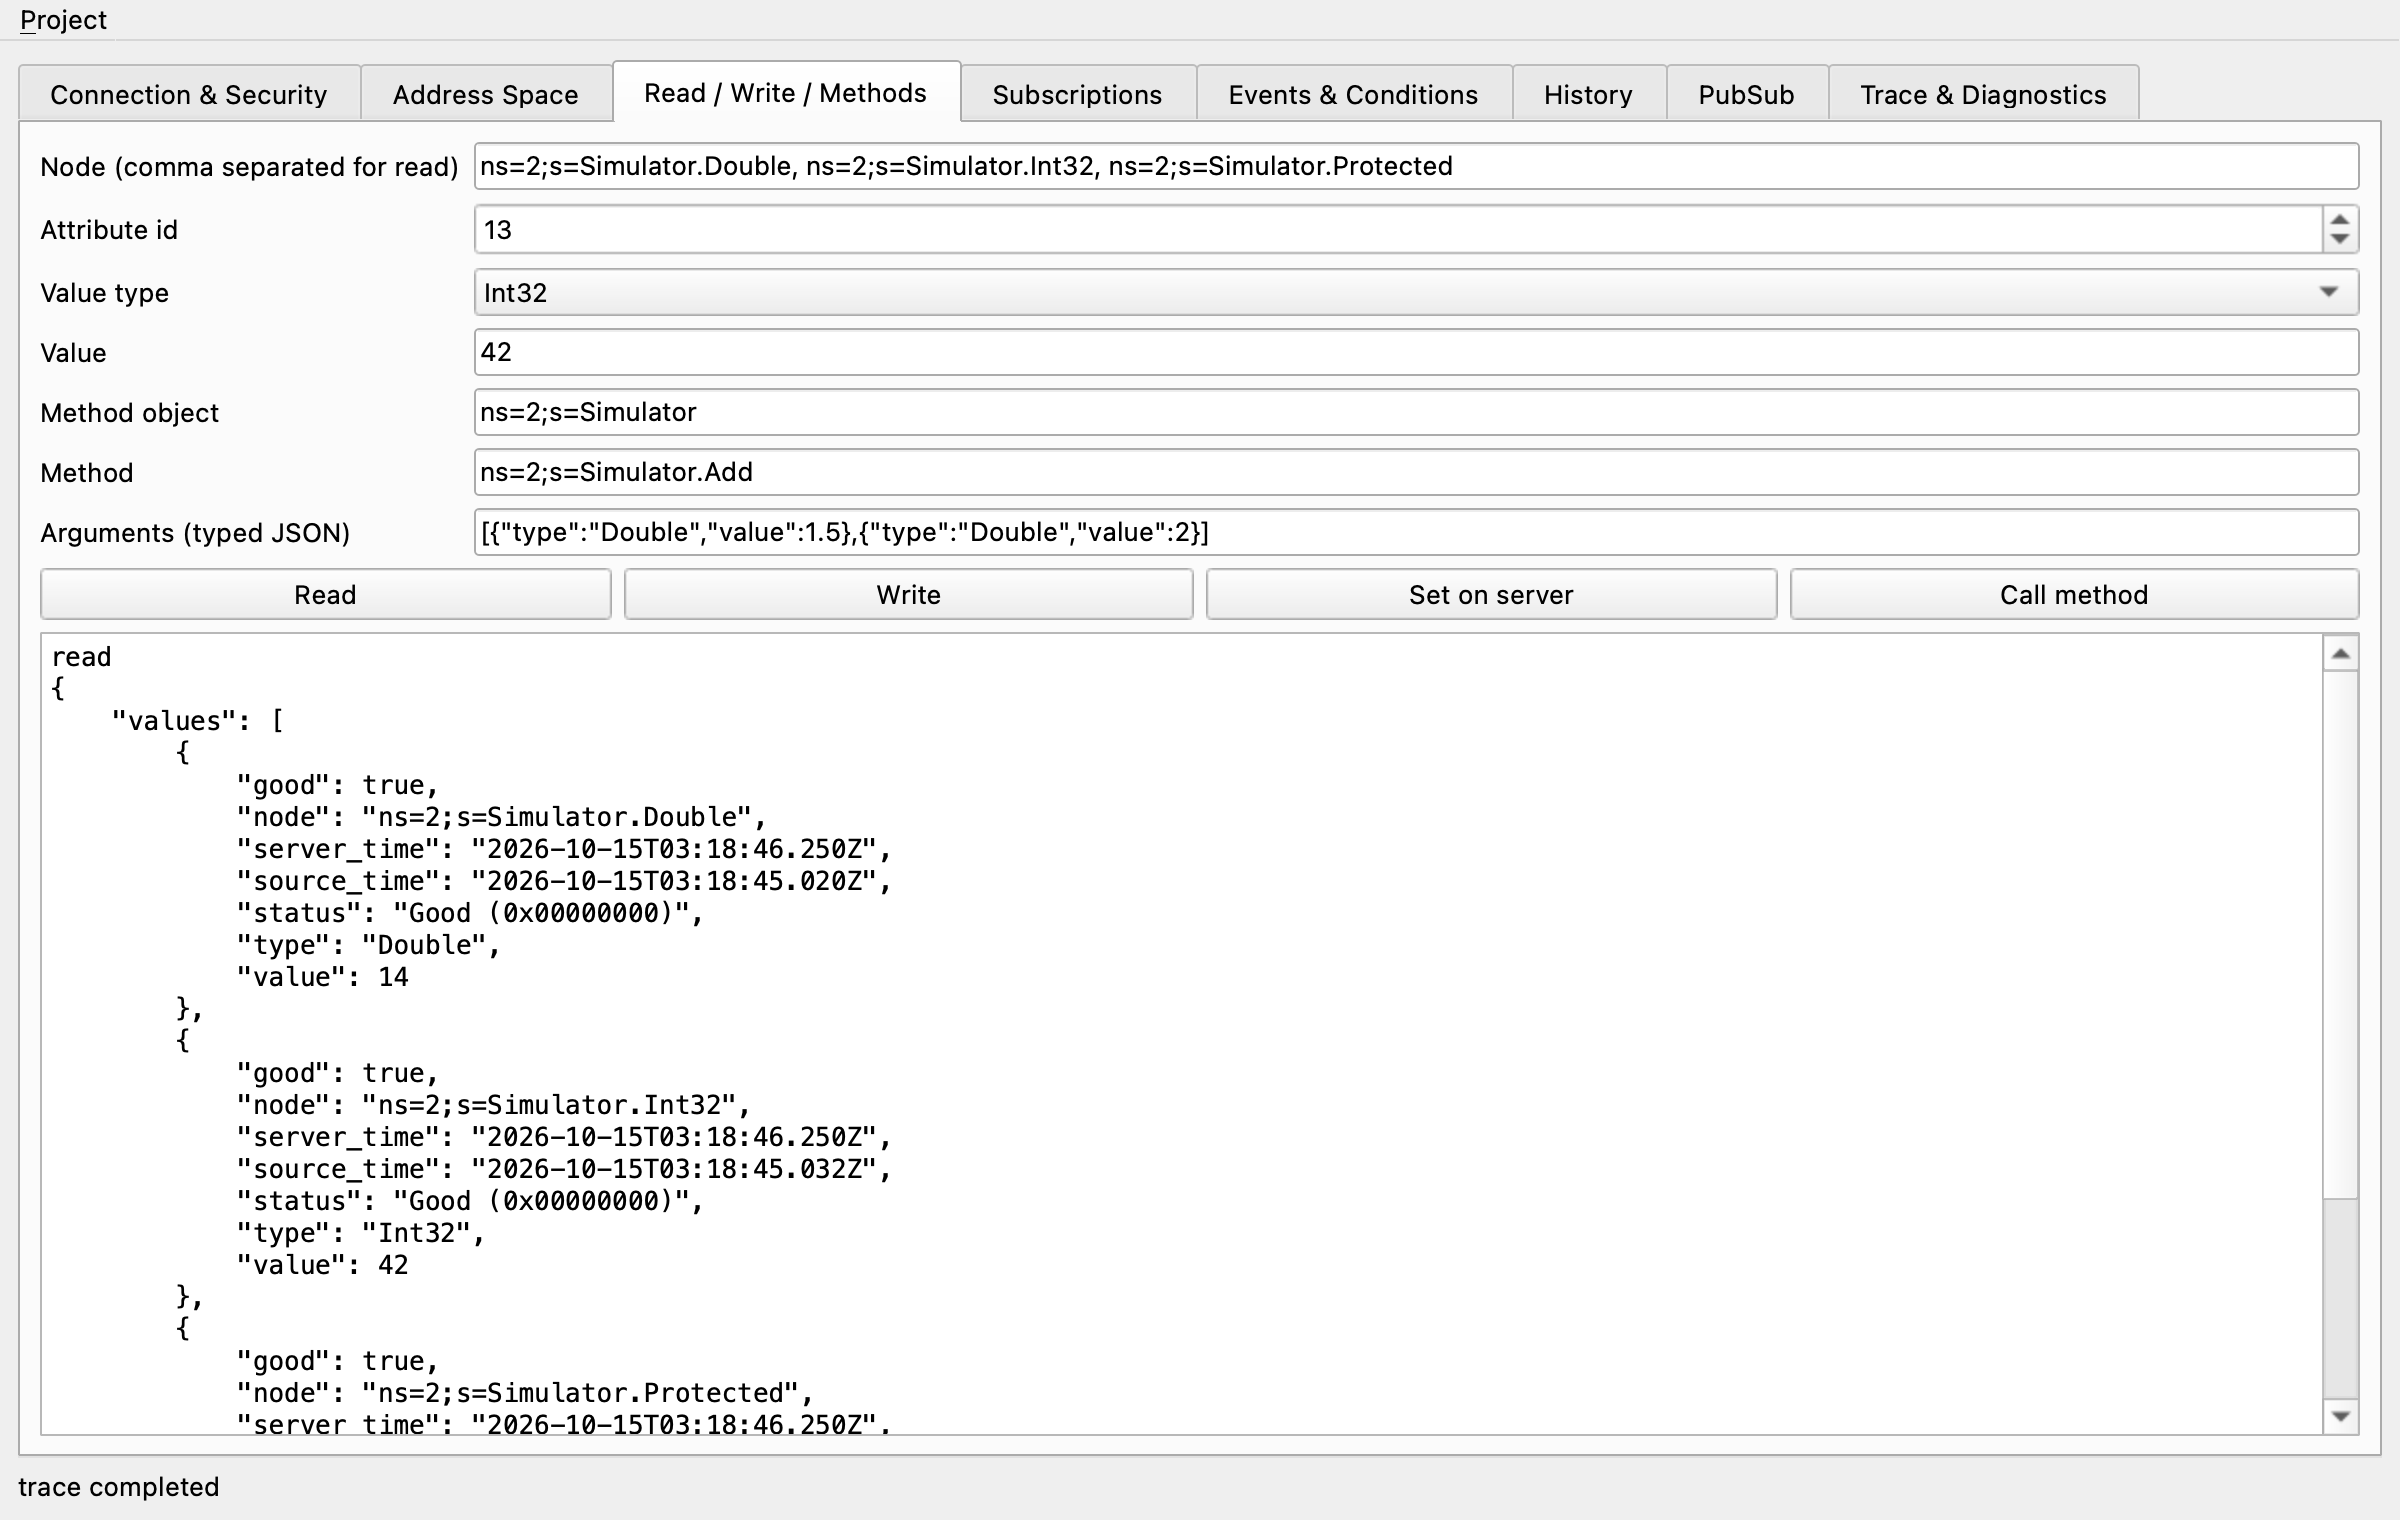This screenshot has height=1520, width=2400.
Task: Click the Read button
Action: click(325, 595)
